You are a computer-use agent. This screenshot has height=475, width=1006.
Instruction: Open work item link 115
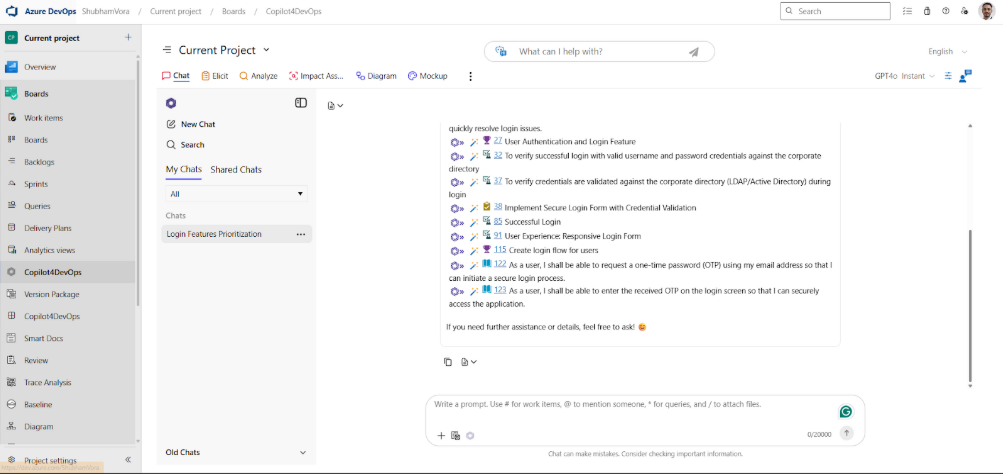(500, 250)
